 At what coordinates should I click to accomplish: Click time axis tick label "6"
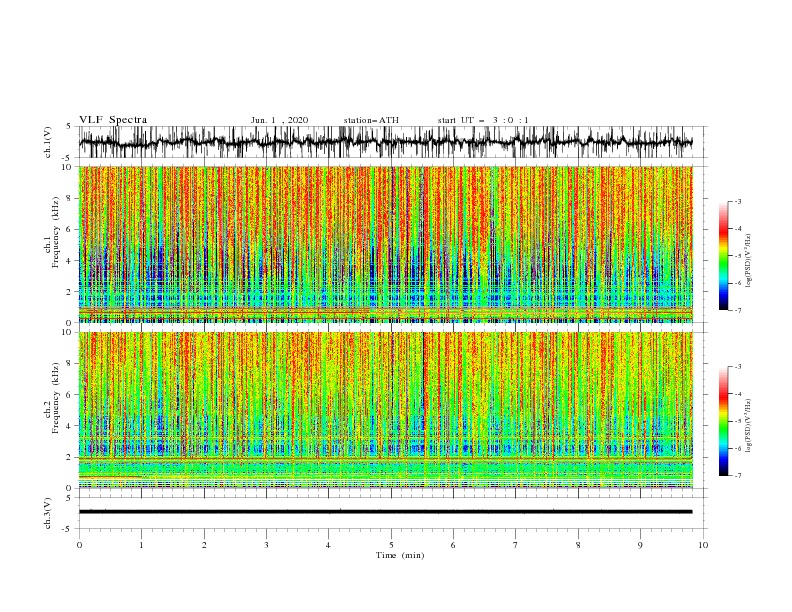click(x=453, y=545)
